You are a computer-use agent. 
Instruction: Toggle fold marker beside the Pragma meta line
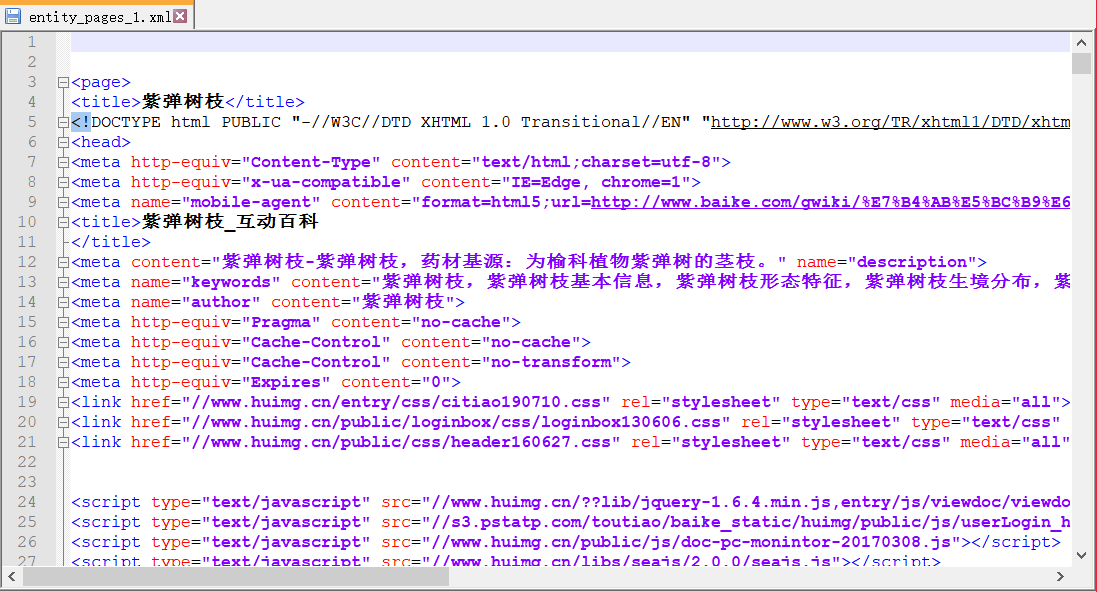pos(63,323)
